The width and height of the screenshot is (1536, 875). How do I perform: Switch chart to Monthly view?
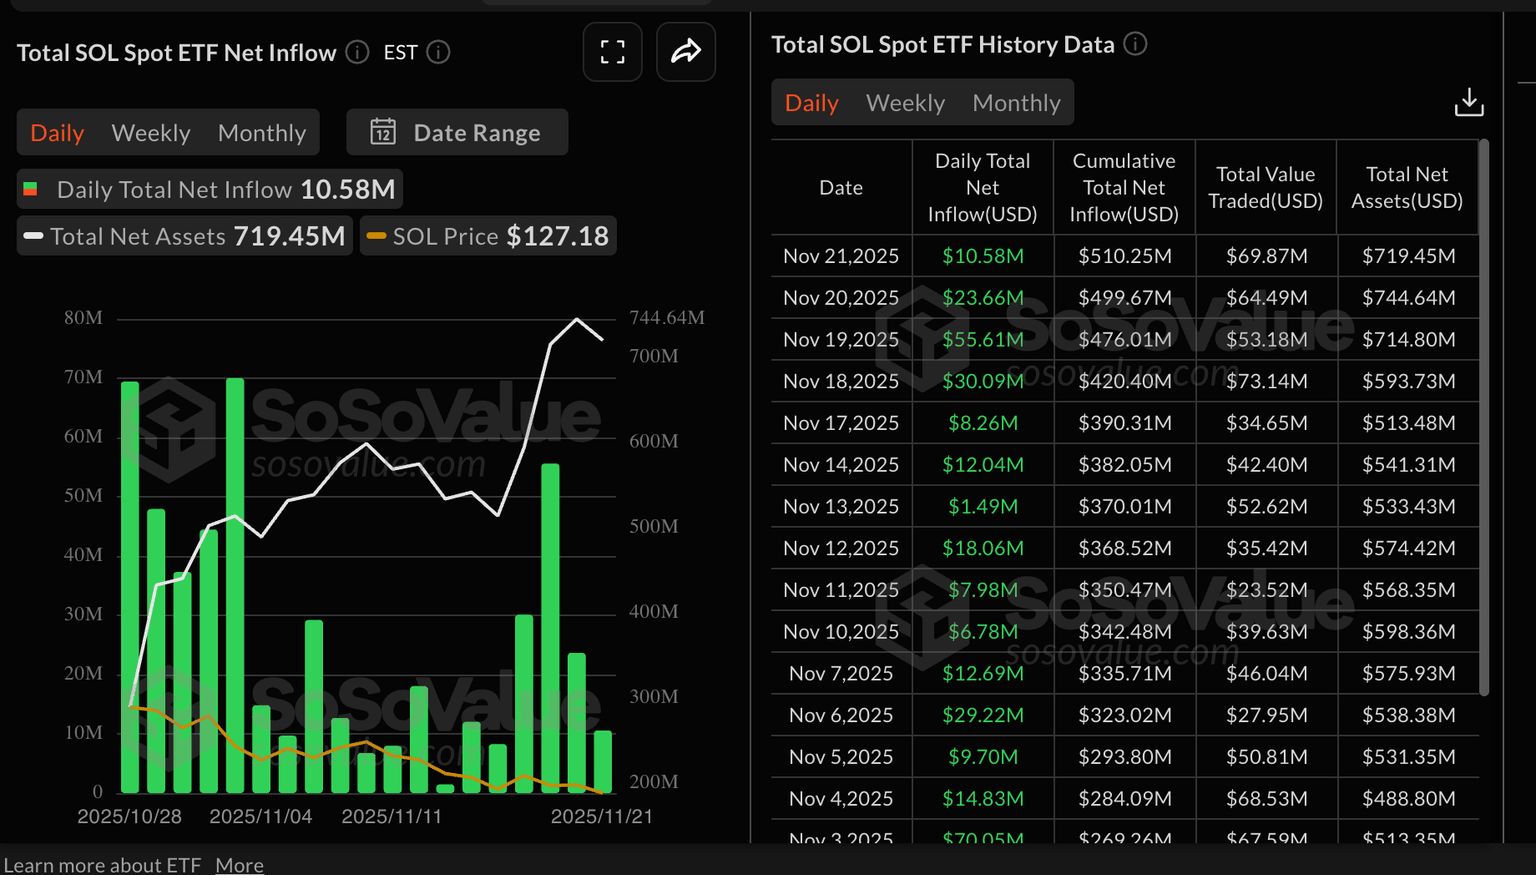click(x=261, y=133)
